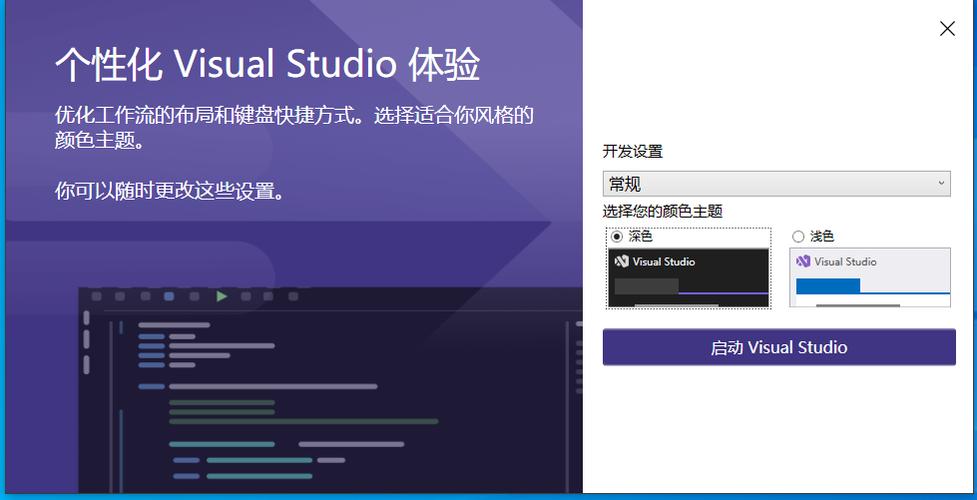Click the green play icon in the illustration

click(x=221, y=296)
